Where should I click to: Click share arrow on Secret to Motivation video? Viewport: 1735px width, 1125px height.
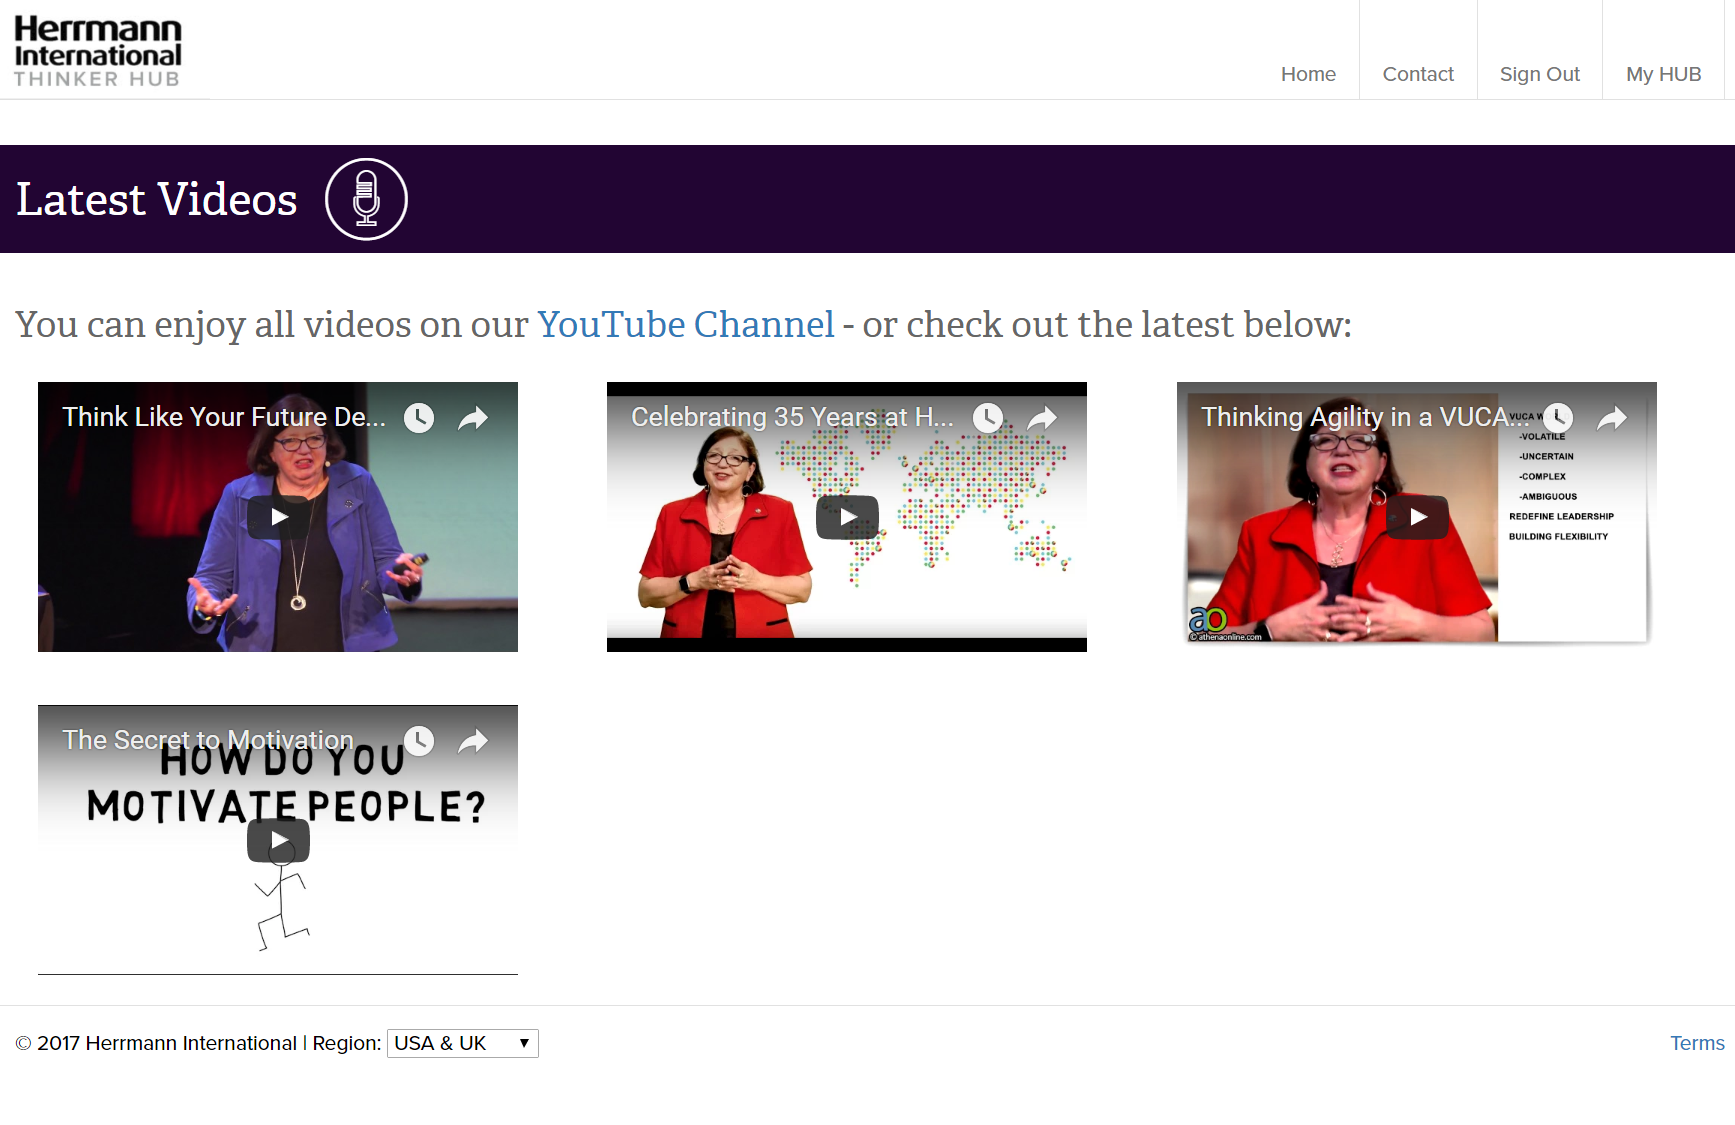click(x=473, y=741)
